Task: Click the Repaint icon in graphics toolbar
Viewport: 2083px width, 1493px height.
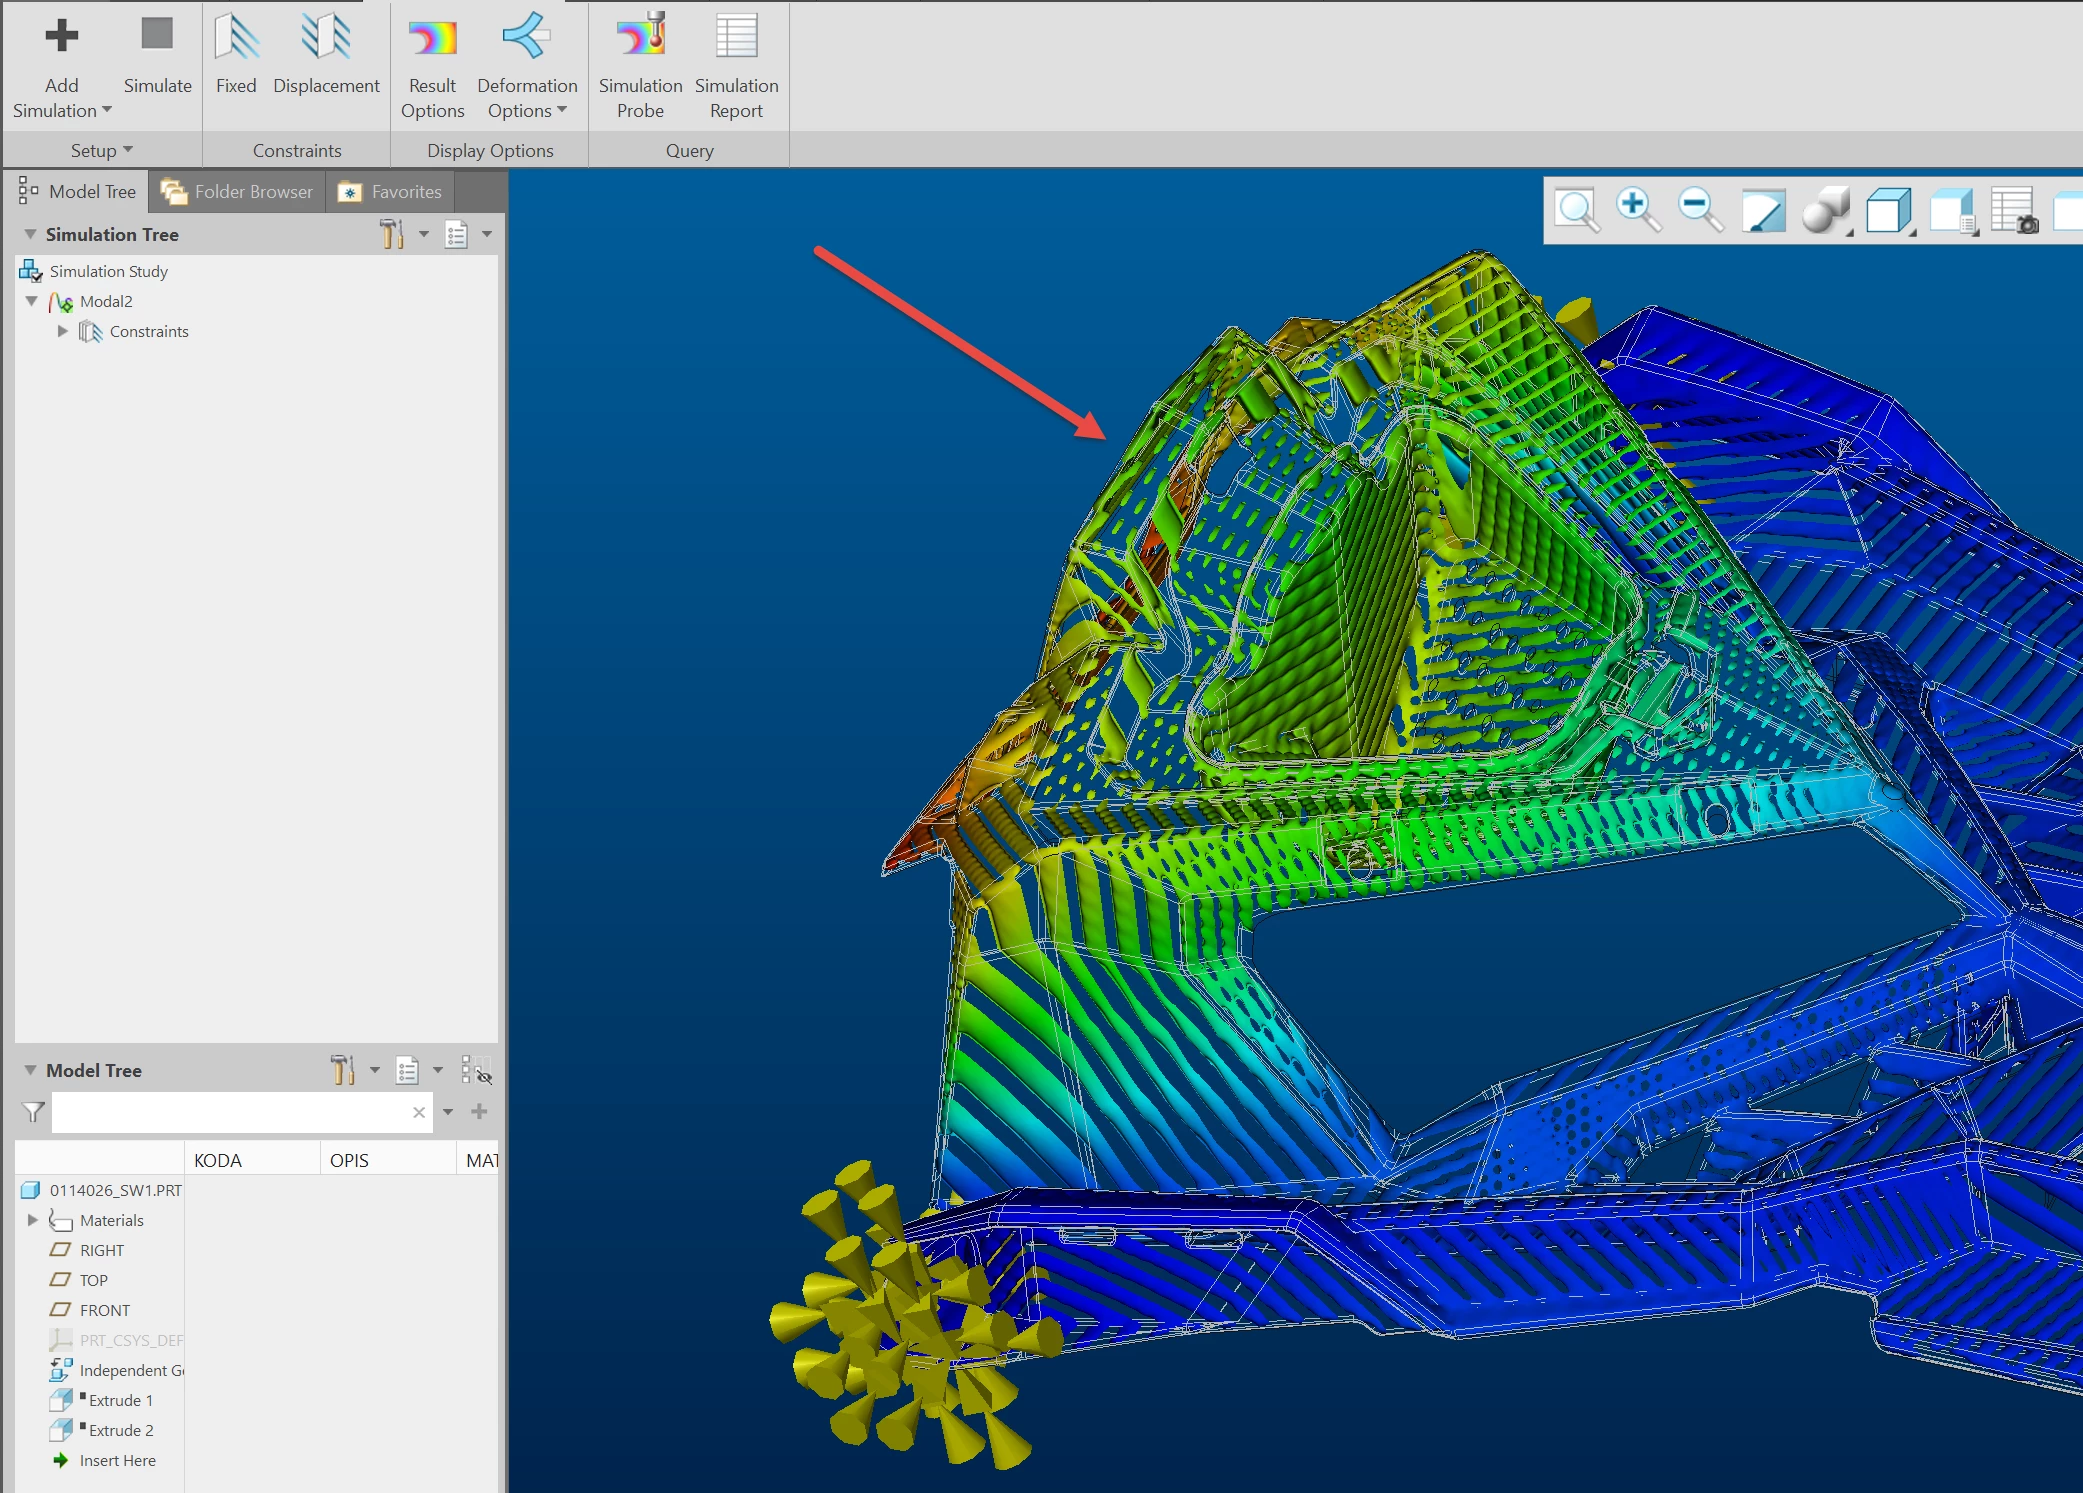Action: point(1763,211)
